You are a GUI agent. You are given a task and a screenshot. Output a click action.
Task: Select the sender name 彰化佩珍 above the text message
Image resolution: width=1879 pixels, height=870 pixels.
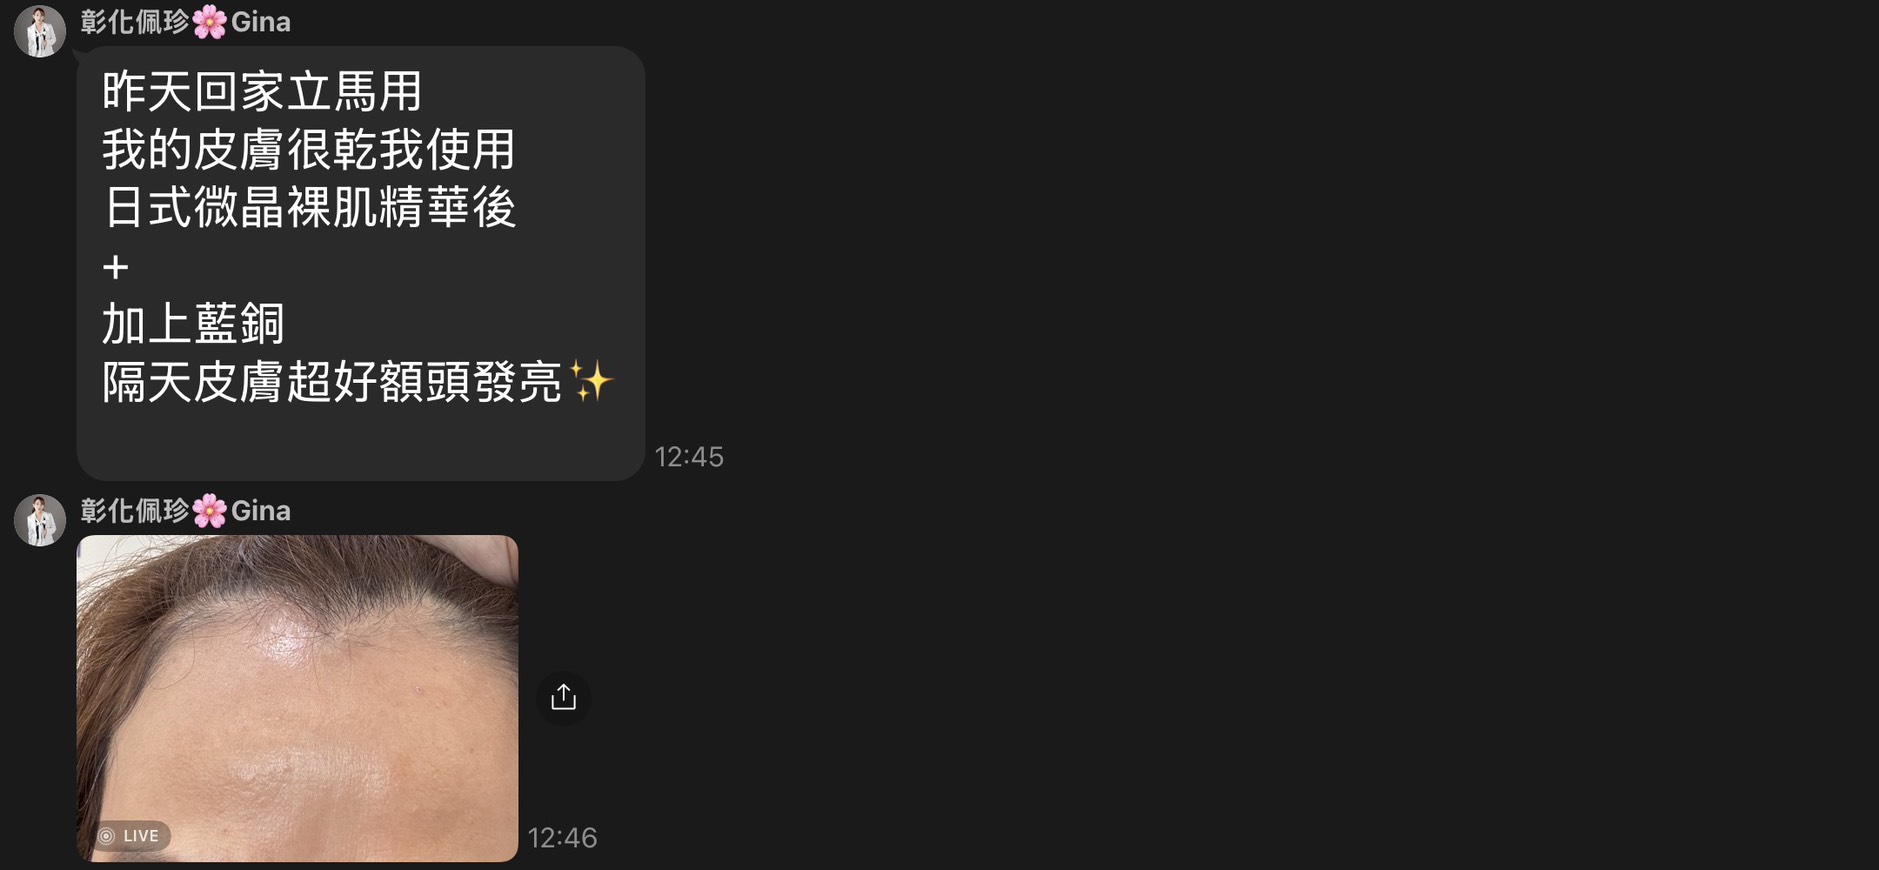coord(135,22)
